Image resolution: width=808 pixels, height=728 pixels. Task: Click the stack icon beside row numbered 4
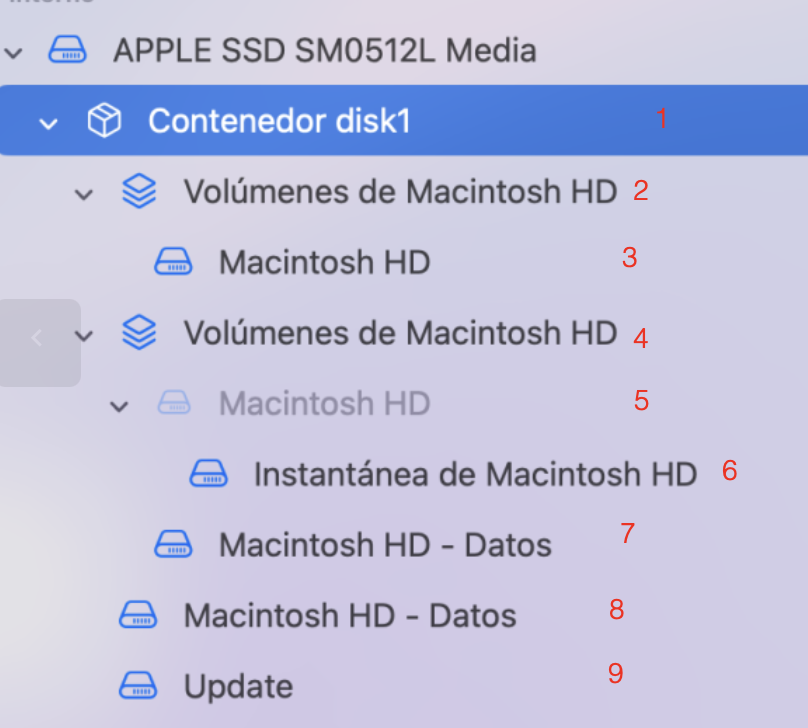pos(138,333)
